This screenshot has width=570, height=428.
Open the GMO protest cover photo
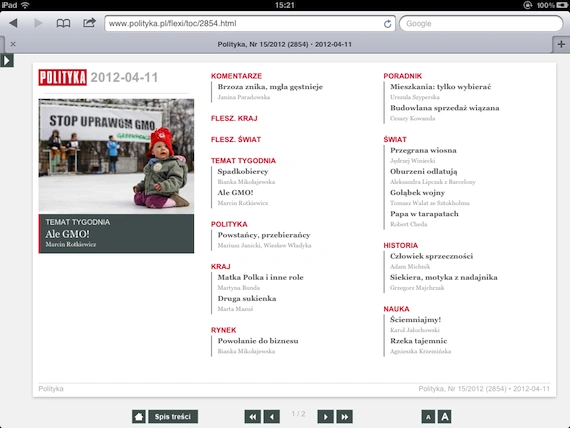tap(116, 156)
